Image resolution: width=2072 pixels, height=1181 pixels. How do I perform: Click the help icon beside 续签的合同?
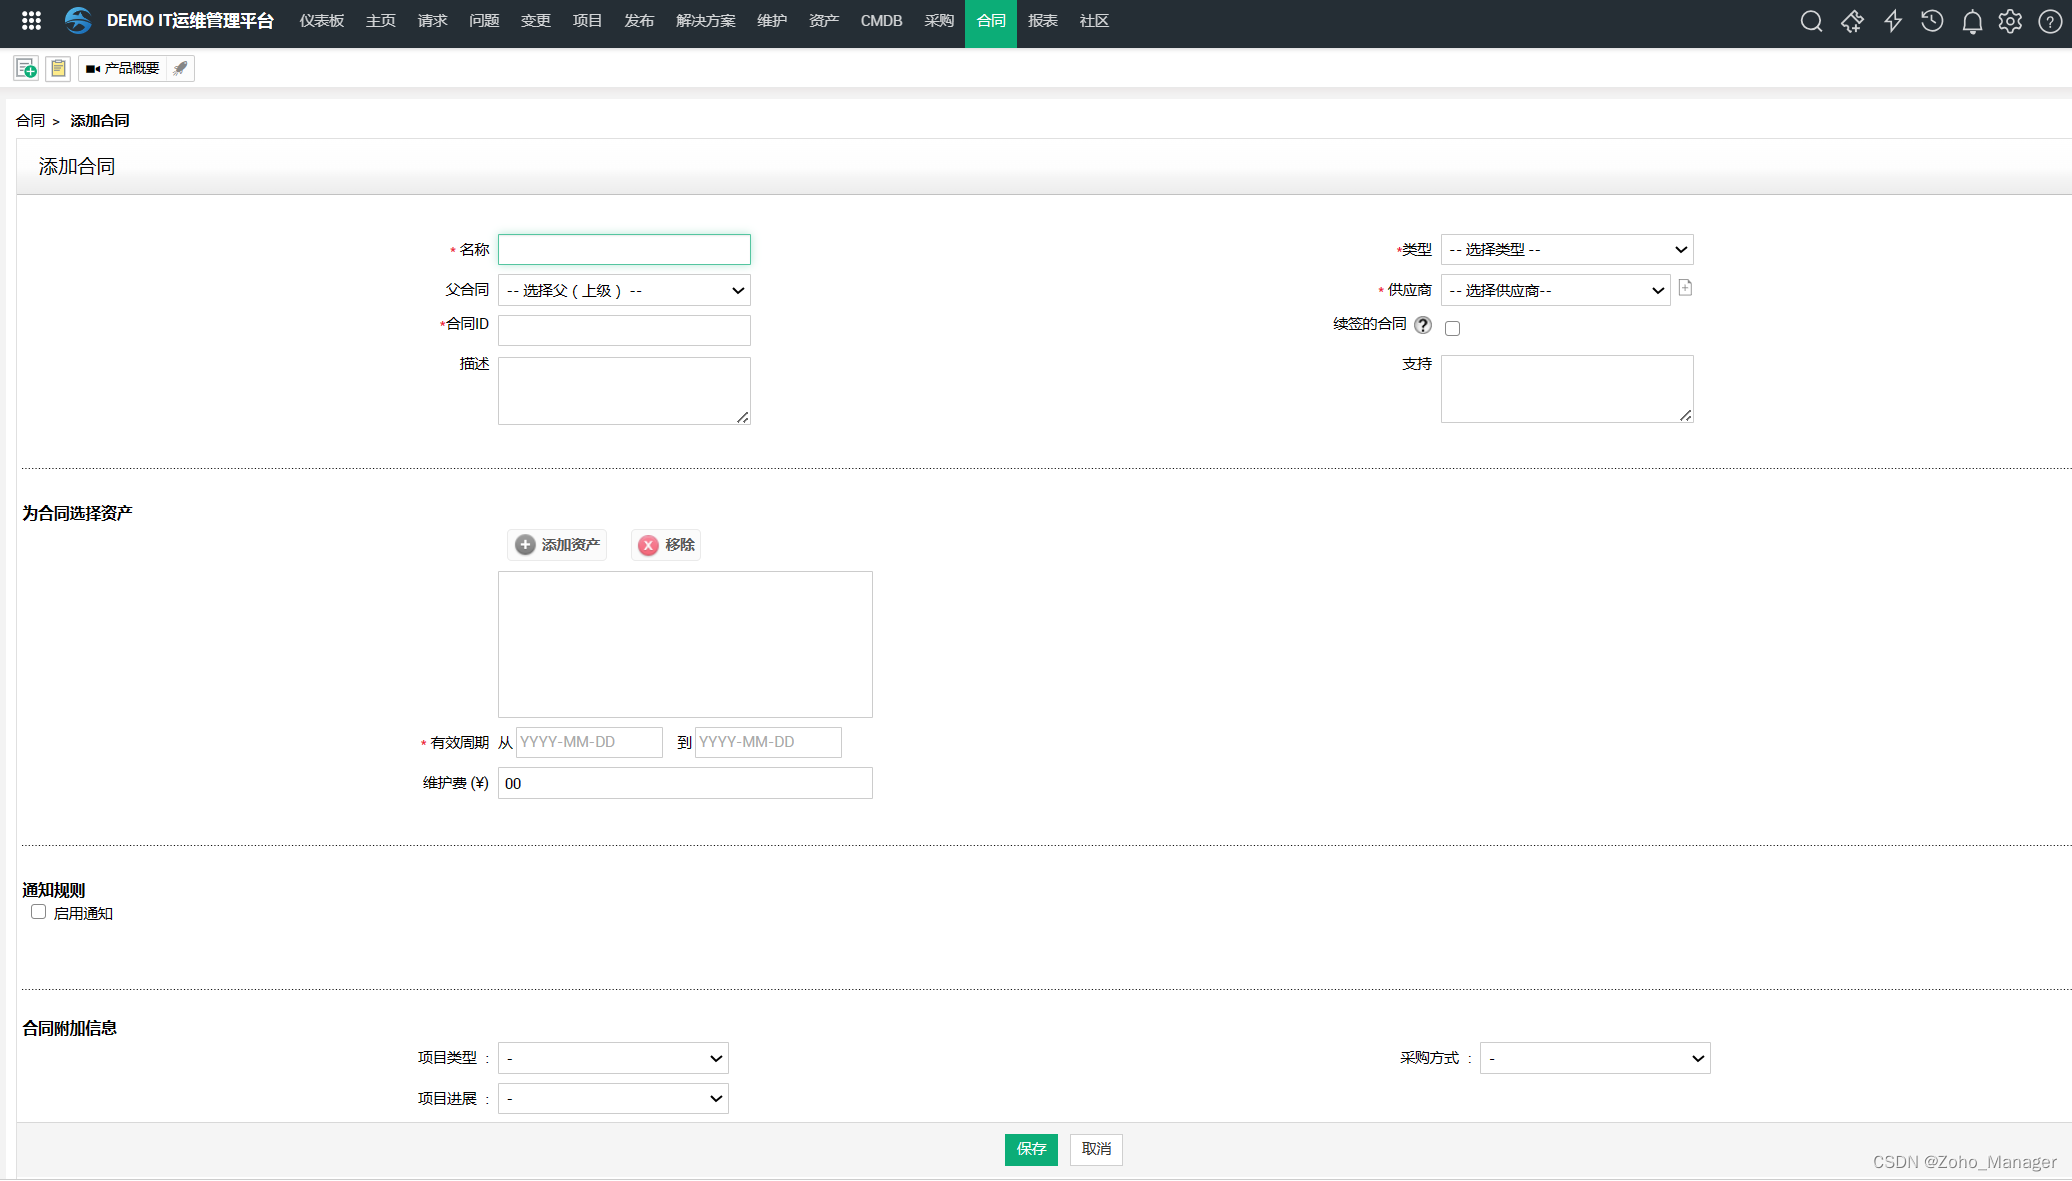(1423, 325)
